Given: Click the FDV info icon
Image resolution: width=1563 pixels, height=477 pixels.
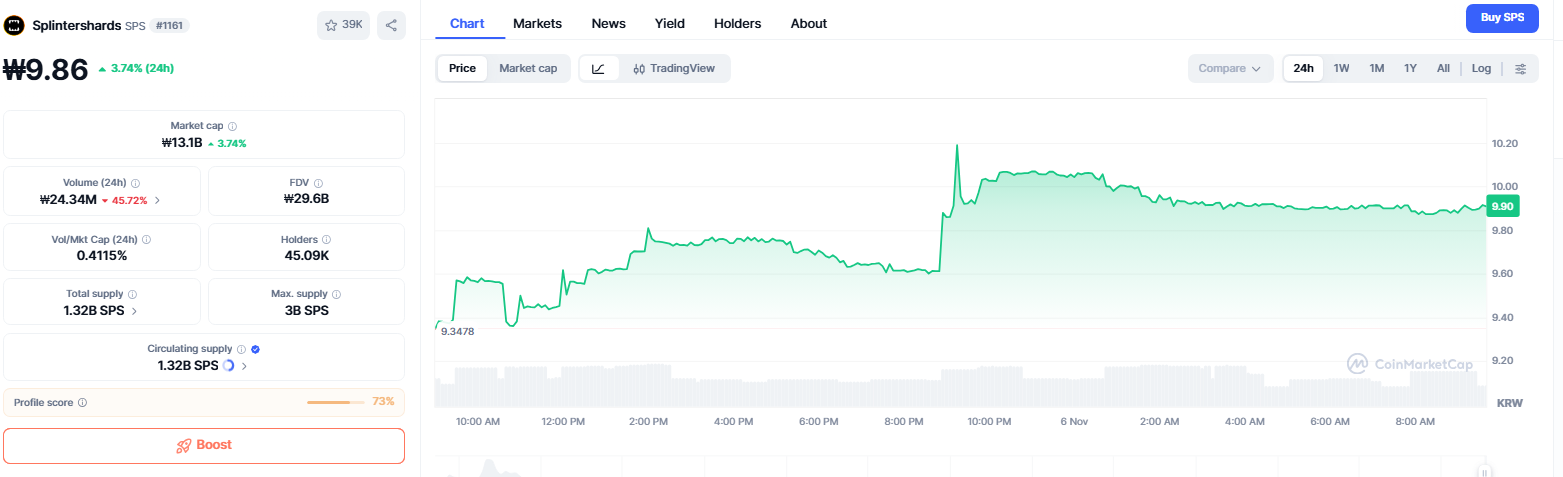Looking at the screenshot, I should pyautogui.click(x=319, y=183).
